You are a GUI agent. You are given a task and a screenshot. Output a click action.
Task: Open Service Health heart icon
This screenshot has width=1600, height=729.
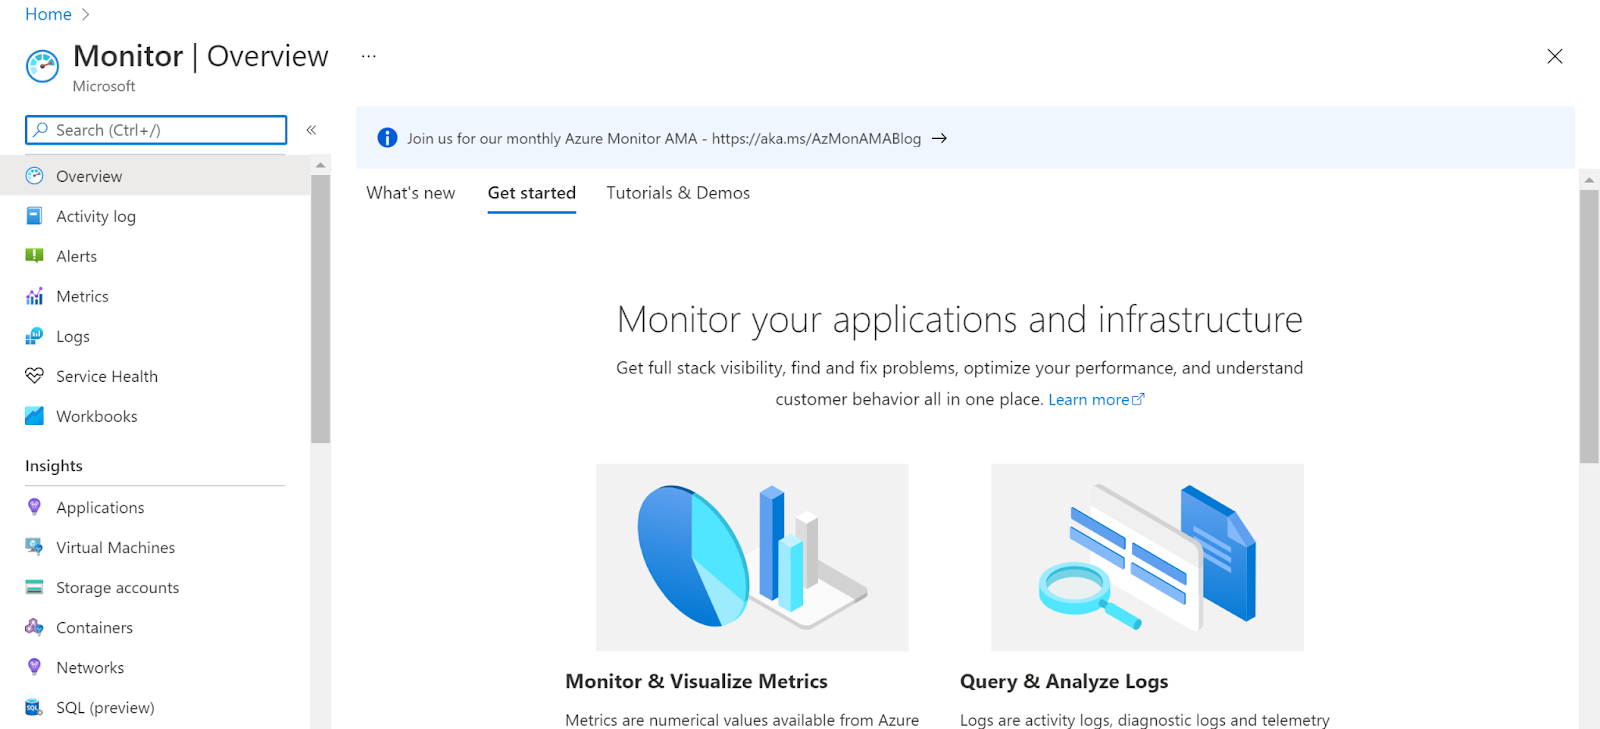[x=34, y=376]
